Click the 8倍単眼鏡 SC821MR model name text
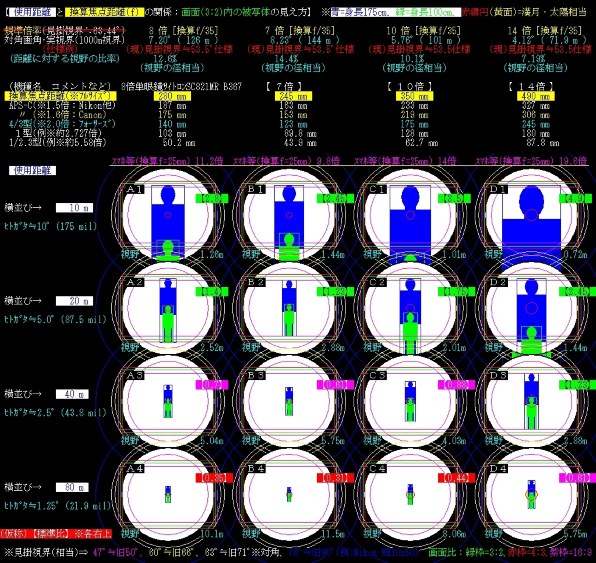Image resolution: width=596 pixels, height=563 pixels. (181, 86)
